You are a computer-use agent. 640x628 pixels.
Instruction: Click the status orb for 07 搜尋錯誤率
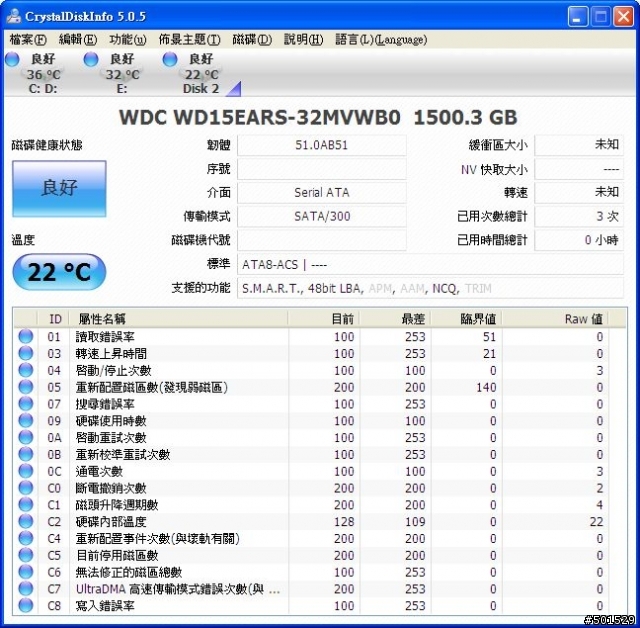coord(25,404)
